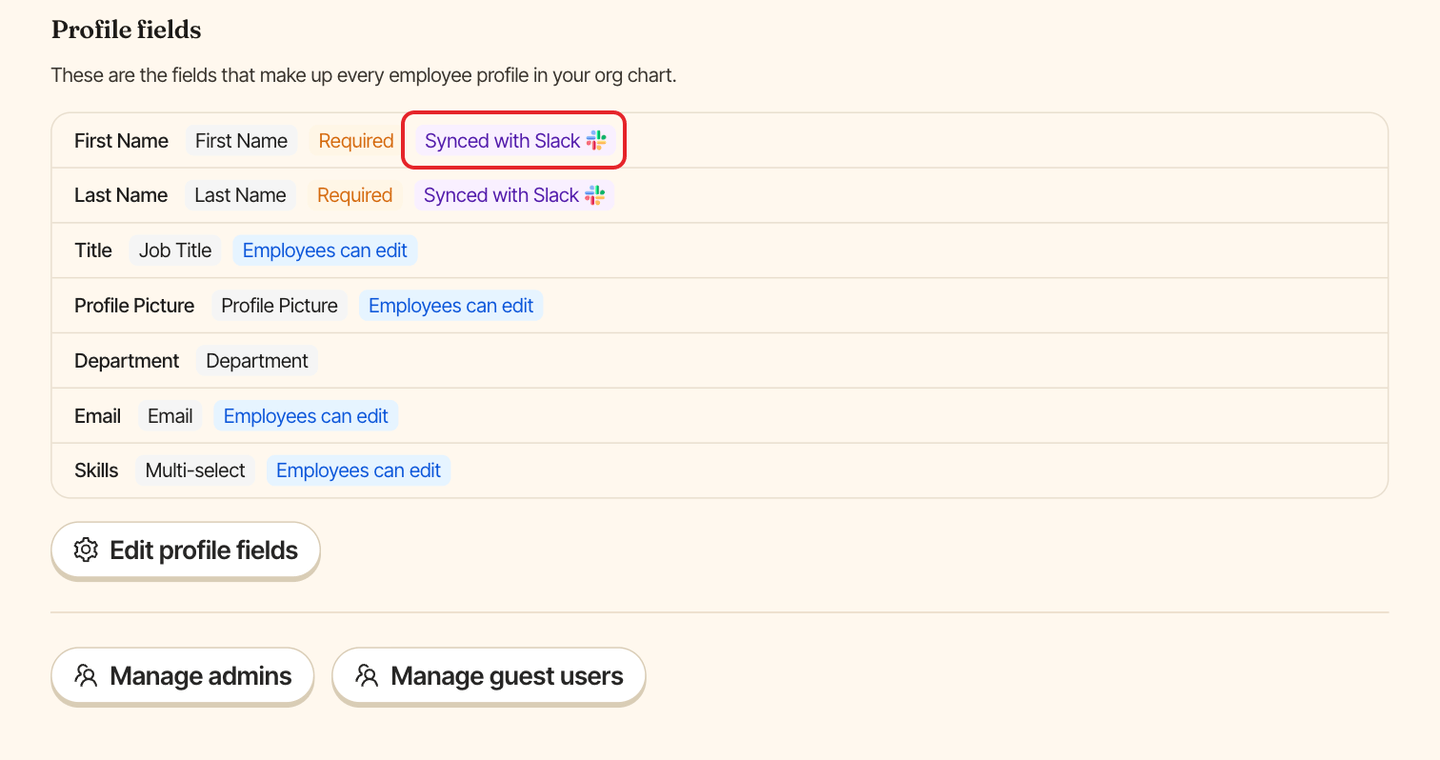Click the Multi-select type badge
Image resolution: width=1440 pixels, height=760 pixels.
pos(195,470)
